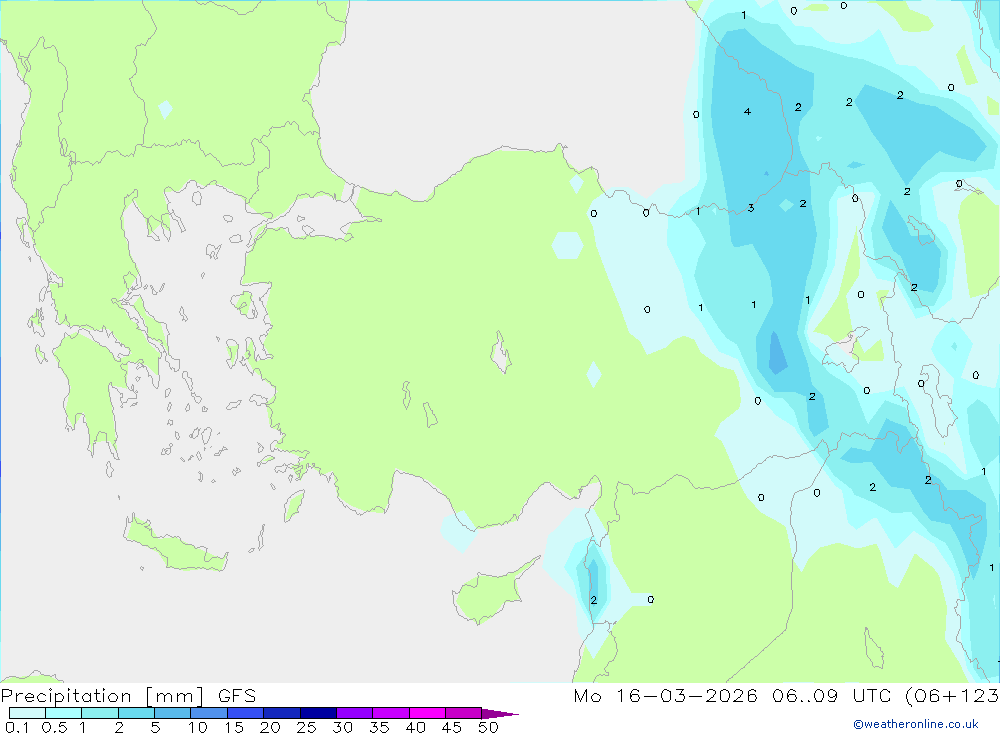
Task: Click the 0.1–0.5 mm legend color swatch
Action: tap(27, 713)
